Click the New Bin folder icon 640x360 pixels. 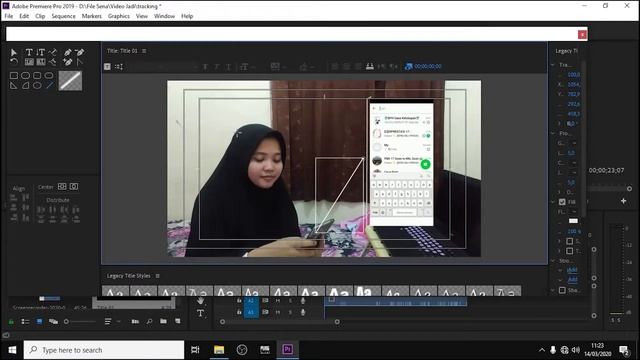pyautogui.click(x=163, y=322)
